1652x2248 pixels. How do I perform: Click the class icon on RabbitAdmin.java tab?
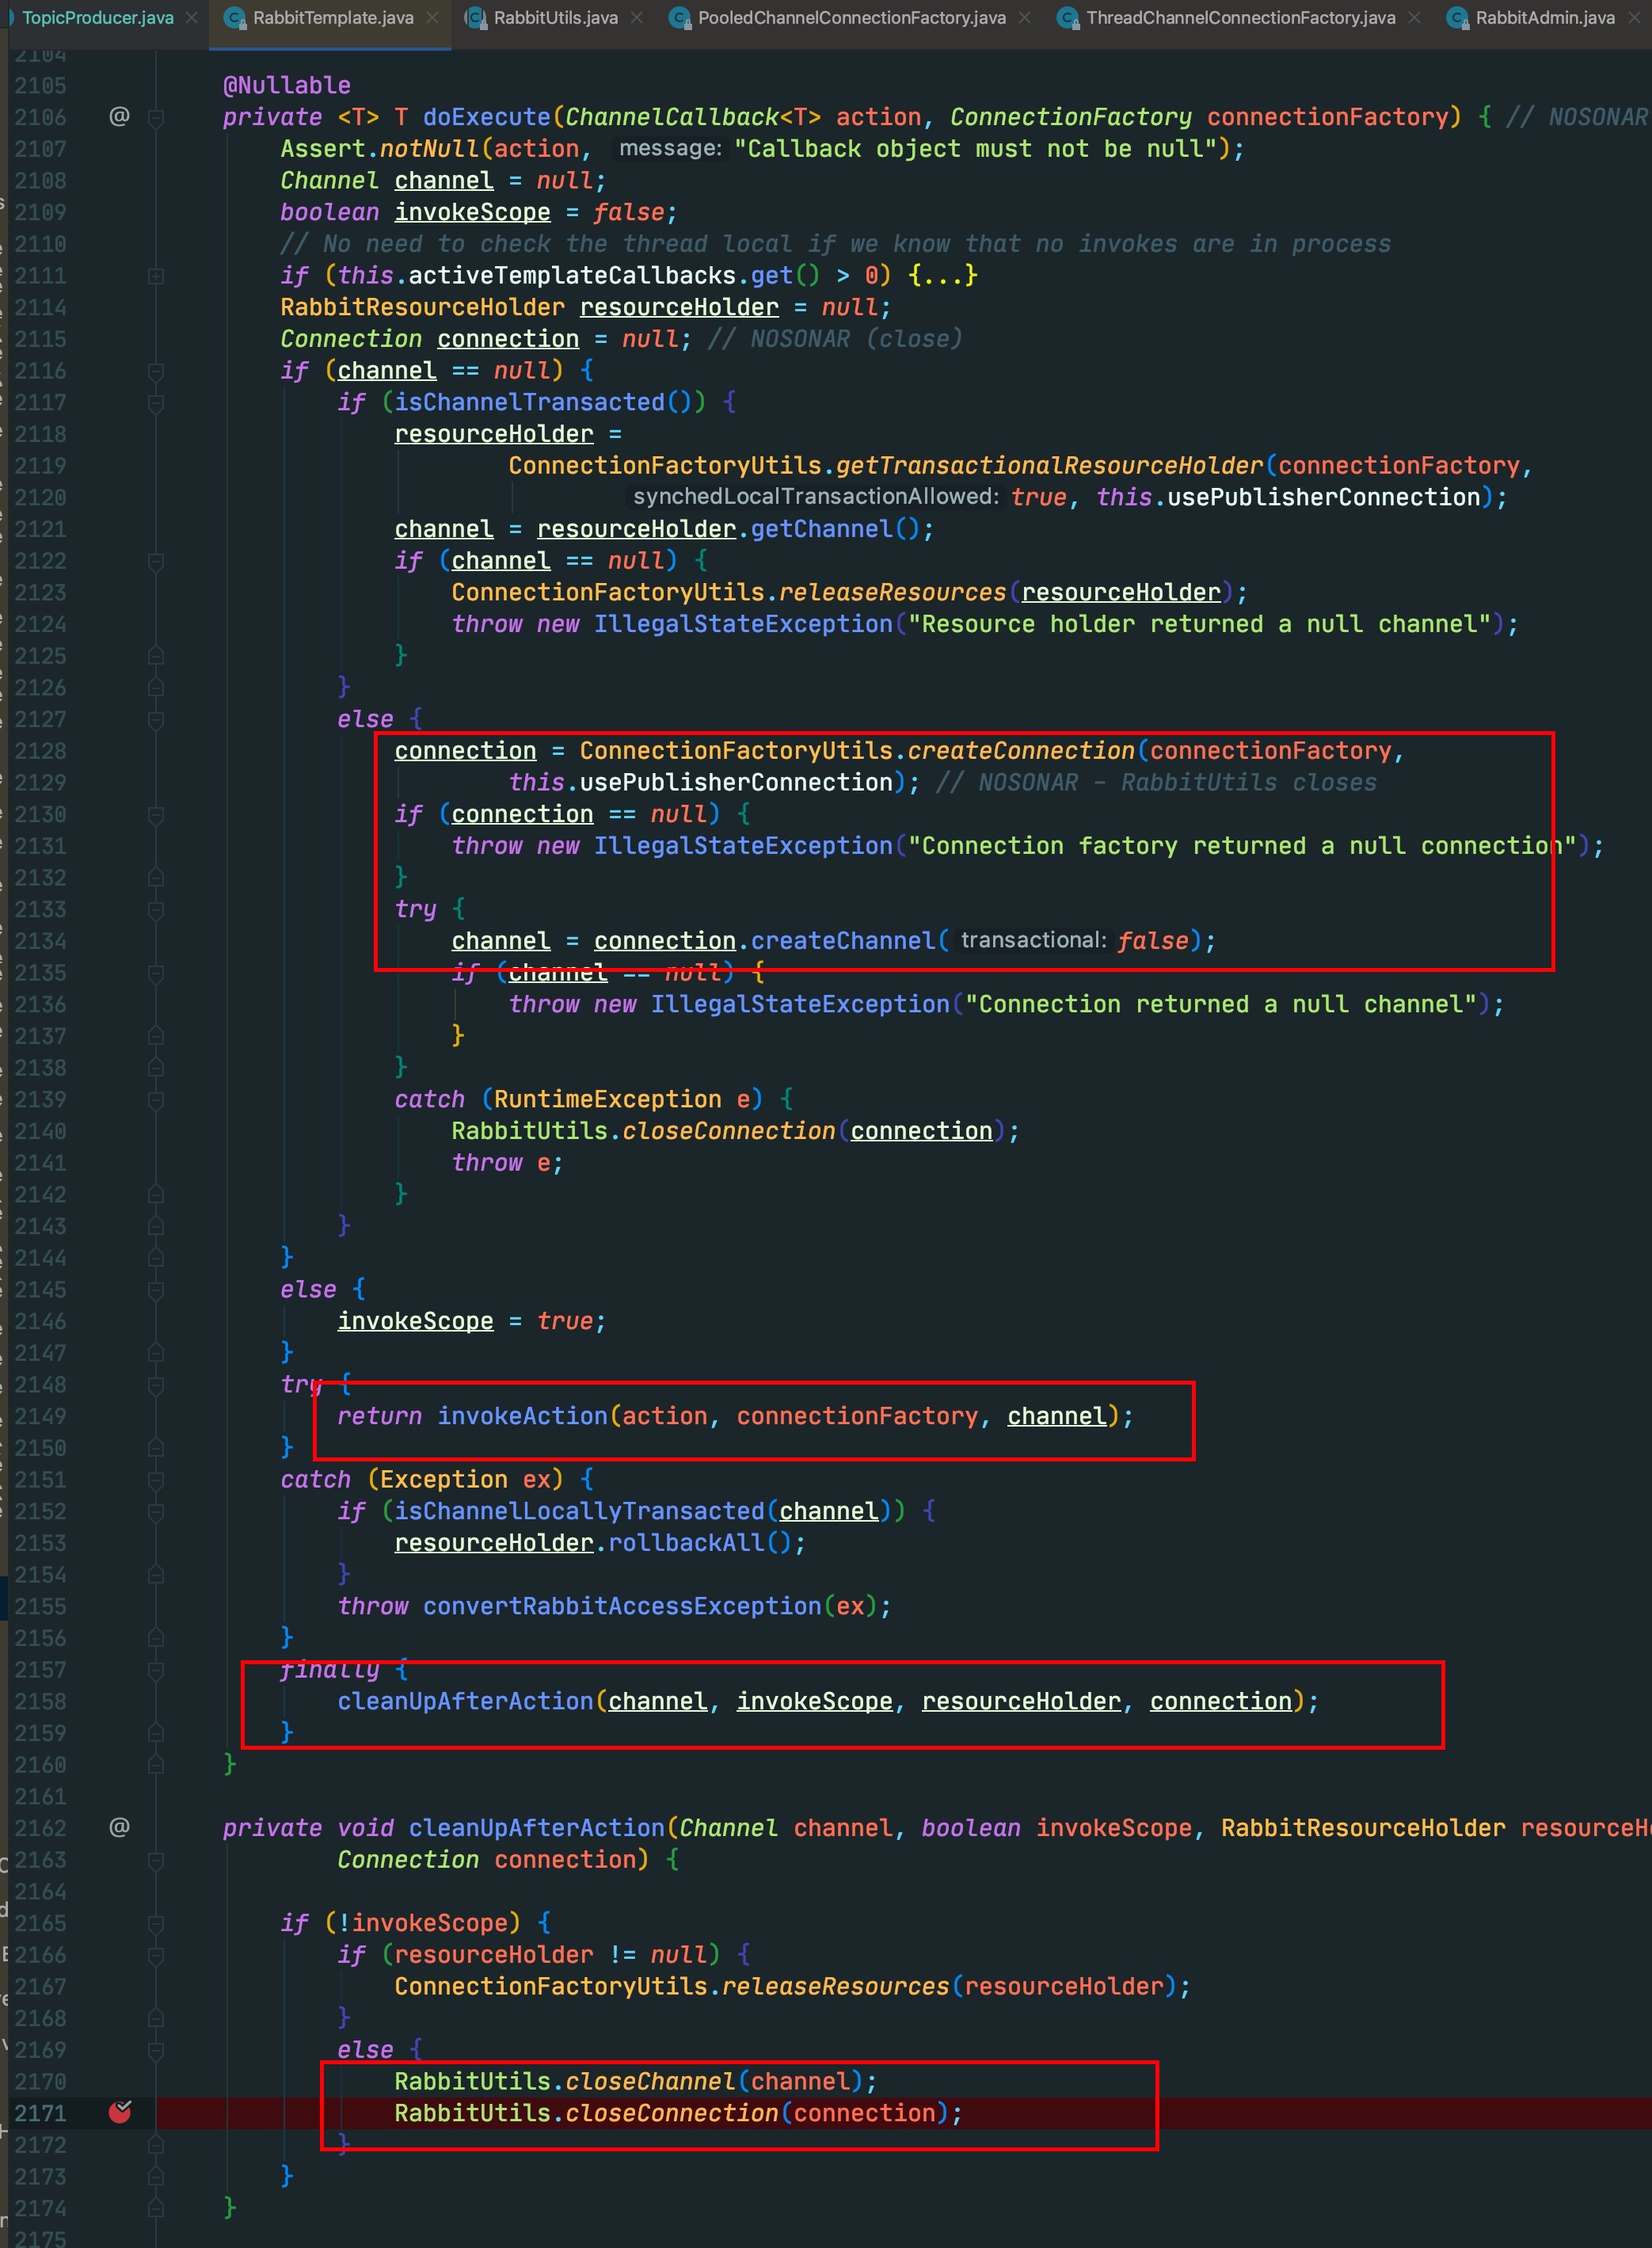pos(1458,18)
